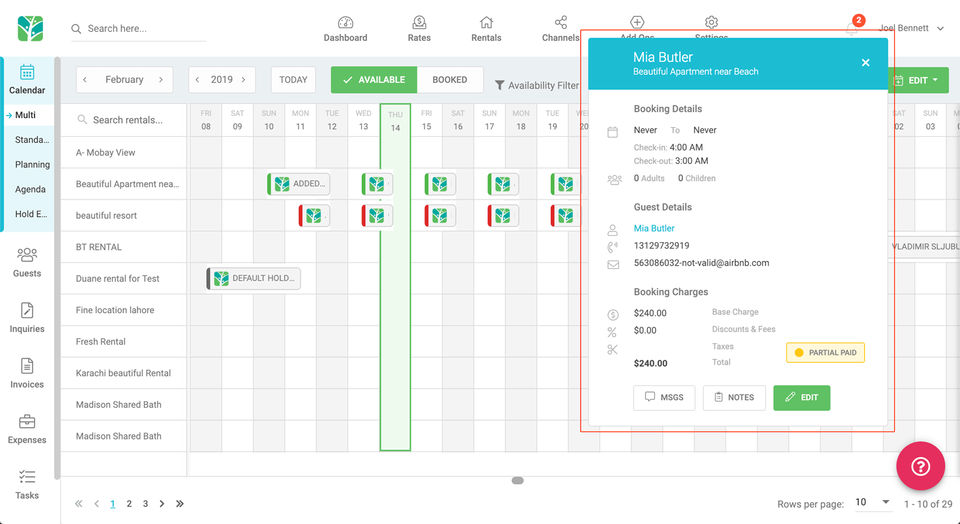
Task: Expand the Rows per page dropdown
Action: [873, 502]
